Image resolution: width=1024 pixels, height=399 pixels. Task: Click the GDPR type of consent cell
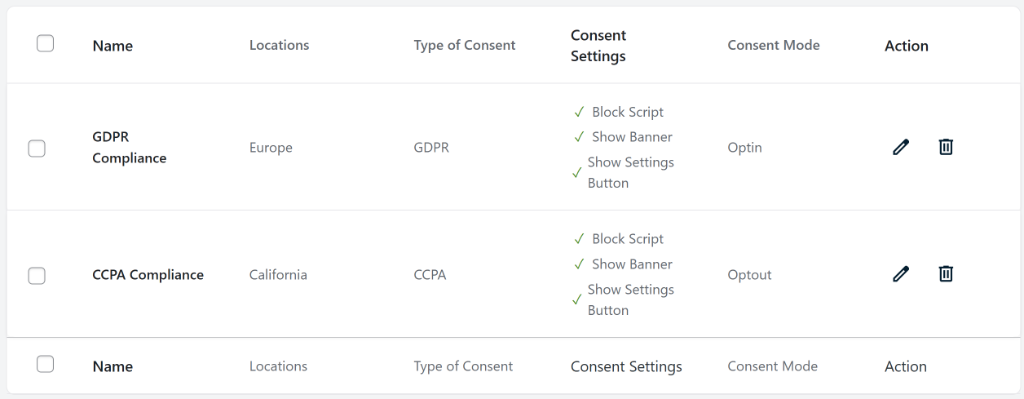(x=431, y=148)
